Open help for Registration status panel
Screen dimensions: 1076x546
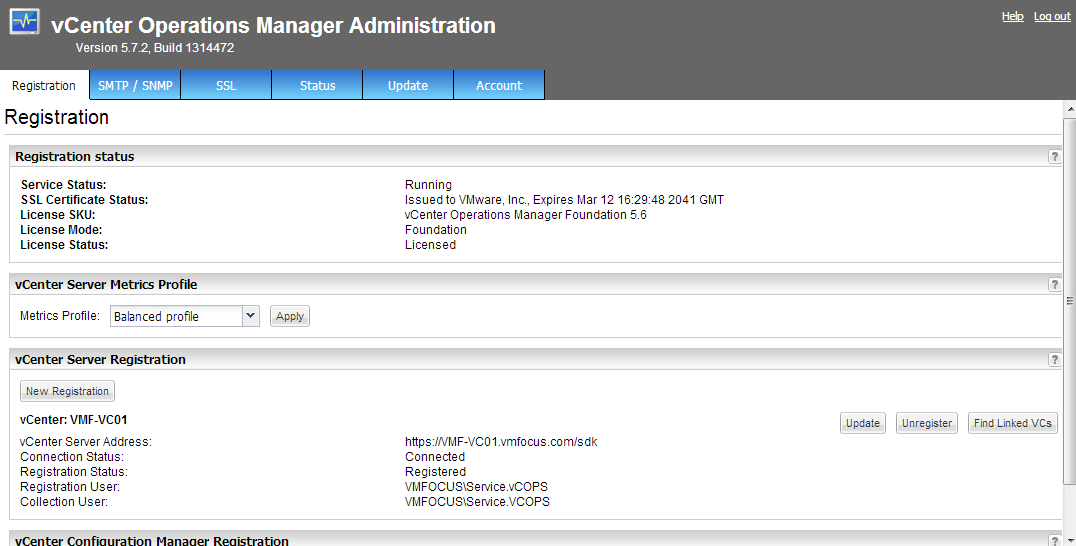pos(1054,157)
